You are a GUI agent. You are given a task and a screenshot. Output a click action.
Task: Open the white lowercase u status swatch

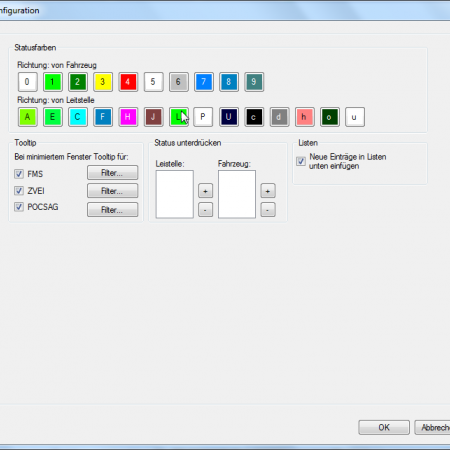(x=355, y=117)
